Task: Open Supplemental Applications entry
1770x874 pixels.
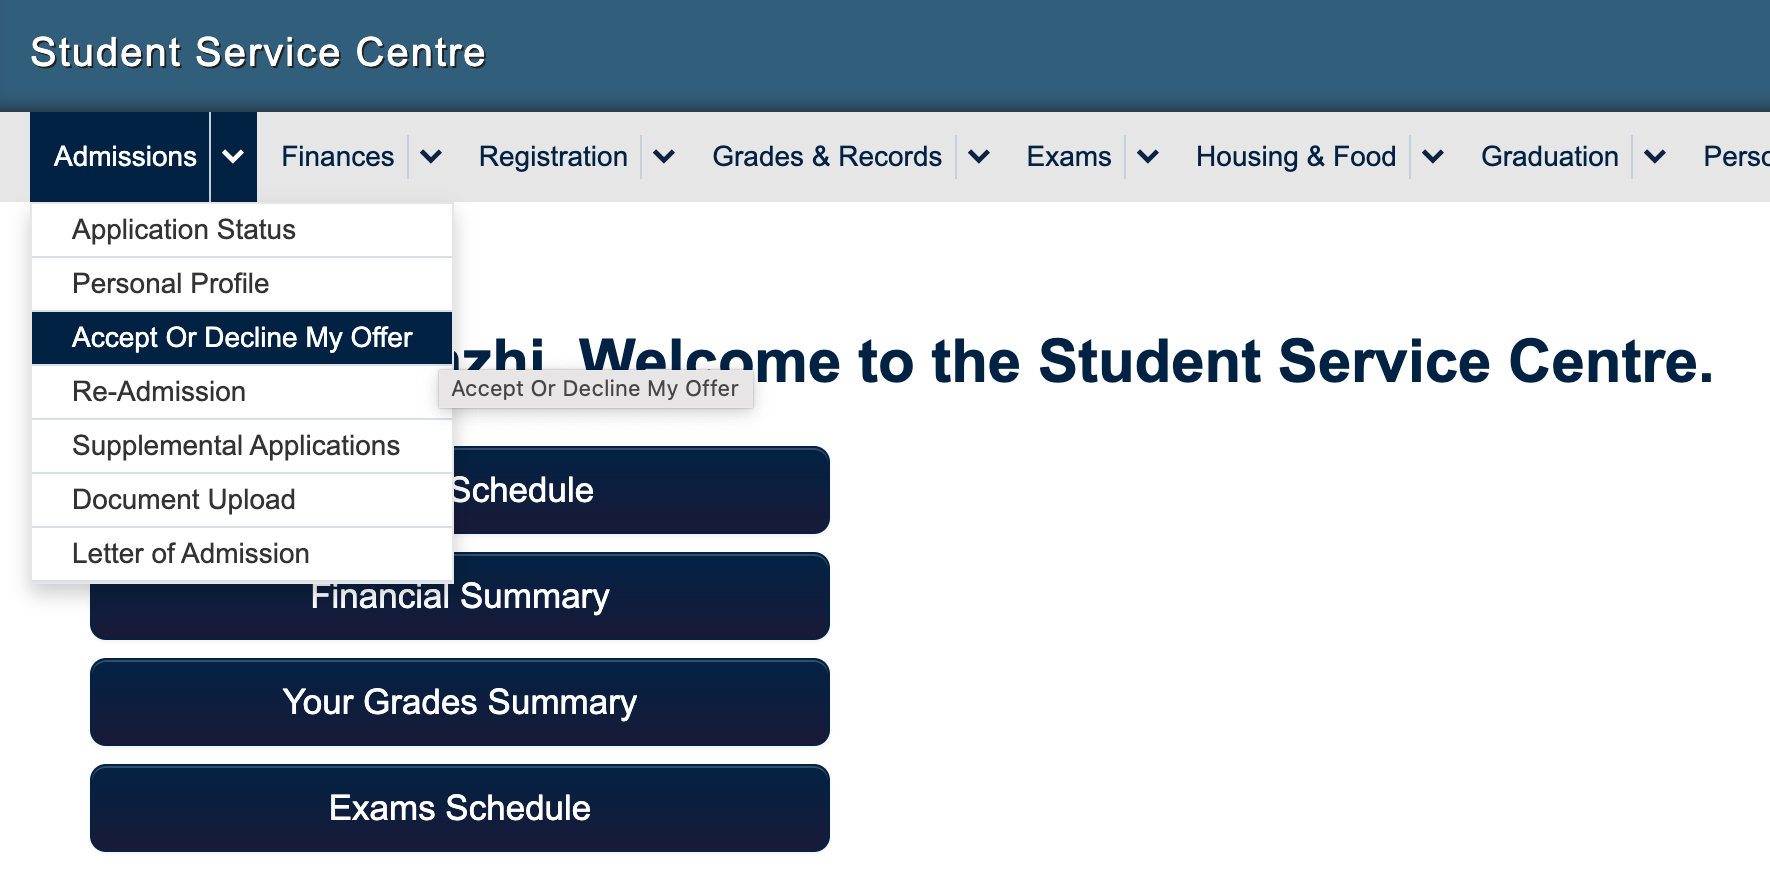Action: click(x=236, y=446)
